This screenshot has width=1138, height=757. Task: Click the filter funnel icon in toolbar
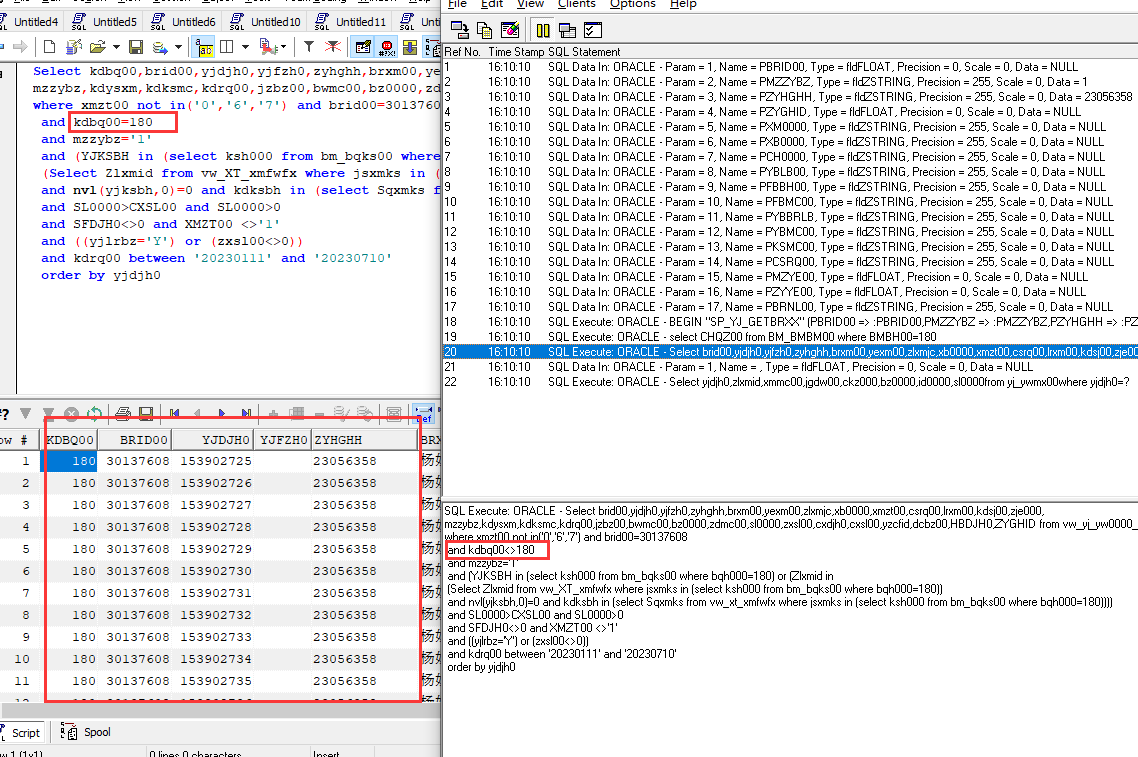309,47
